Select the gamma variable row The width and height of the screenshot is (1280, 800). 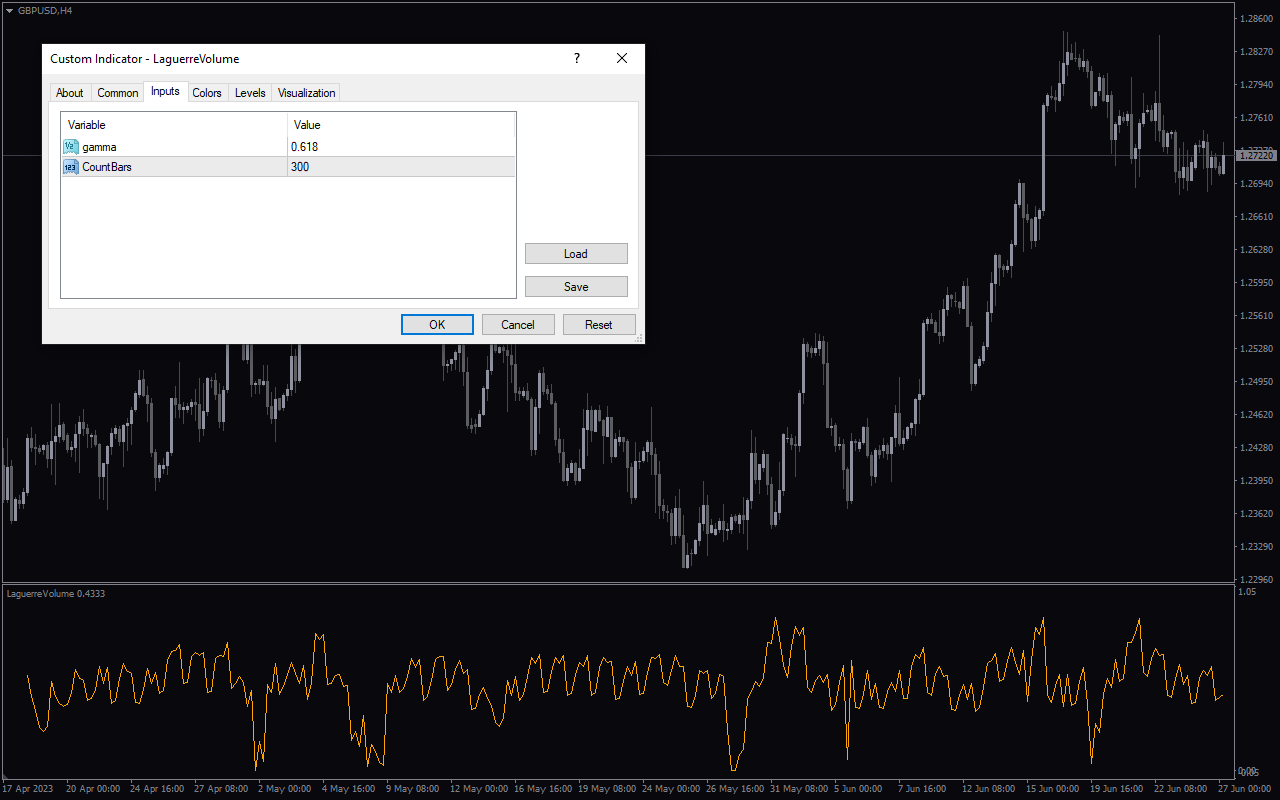coord(288,147)
